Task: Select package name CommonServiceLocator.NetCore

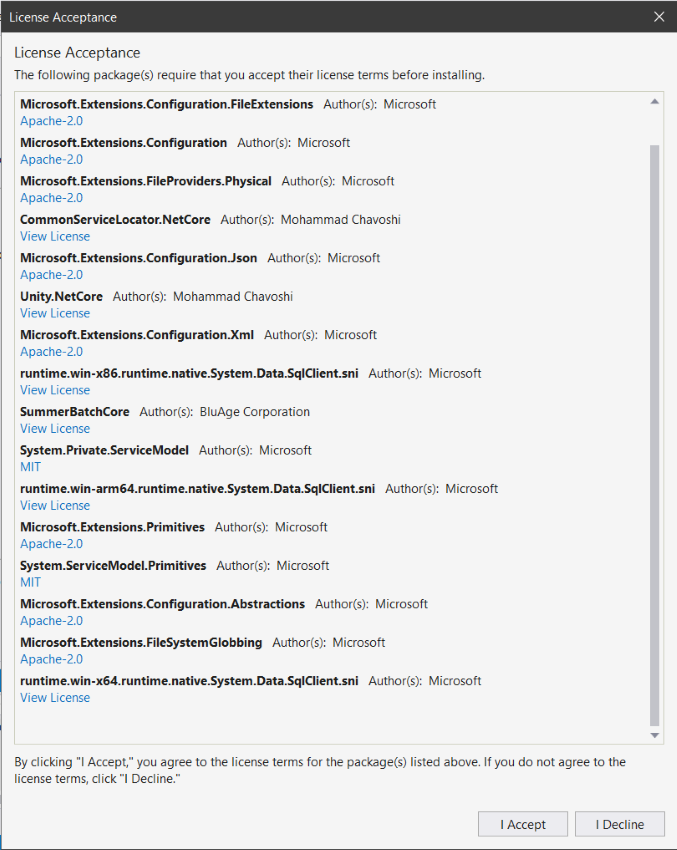Action: [x=115, y=220]
